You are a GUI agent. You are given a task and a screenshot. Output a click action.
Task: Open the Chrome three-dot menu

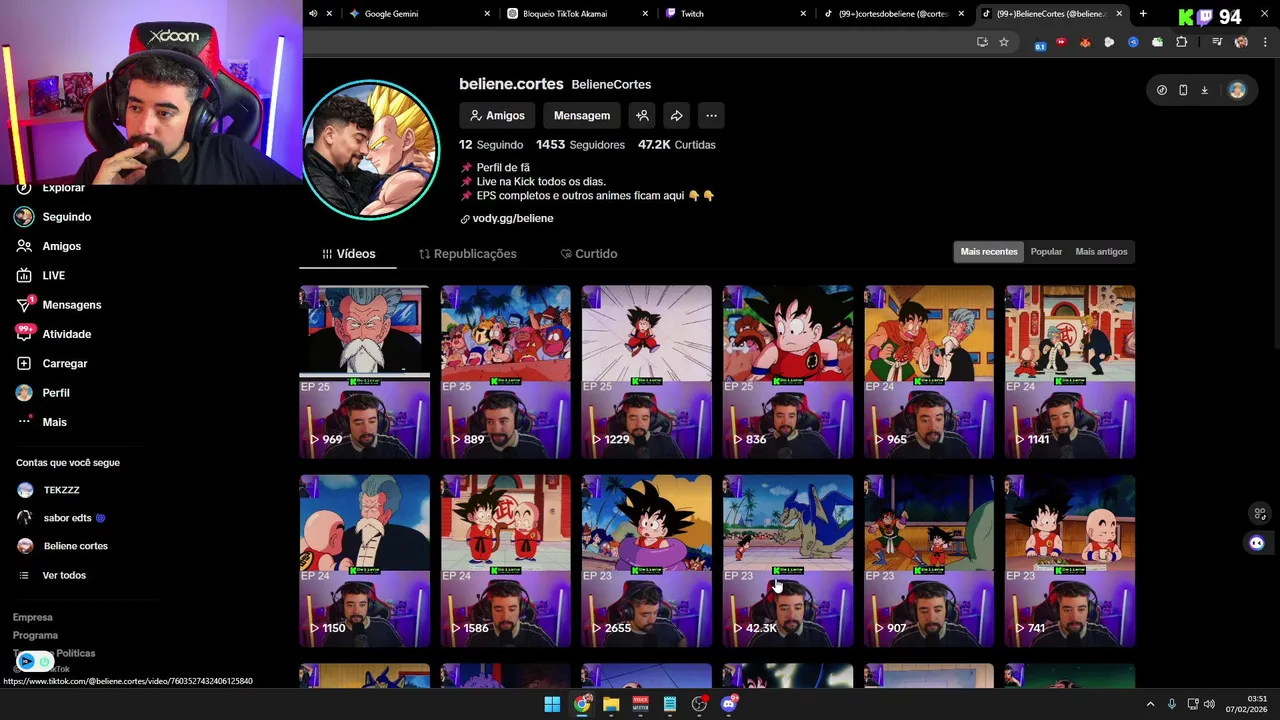[x=1265, y=42]
